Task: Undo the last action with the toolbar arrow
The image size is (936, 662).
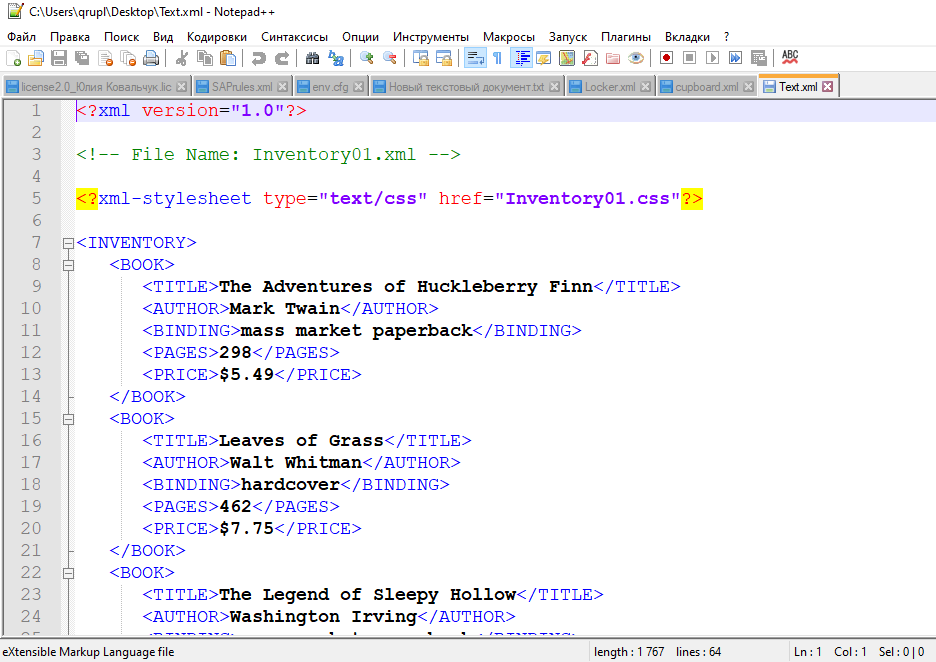Action: tap(258, 58)
